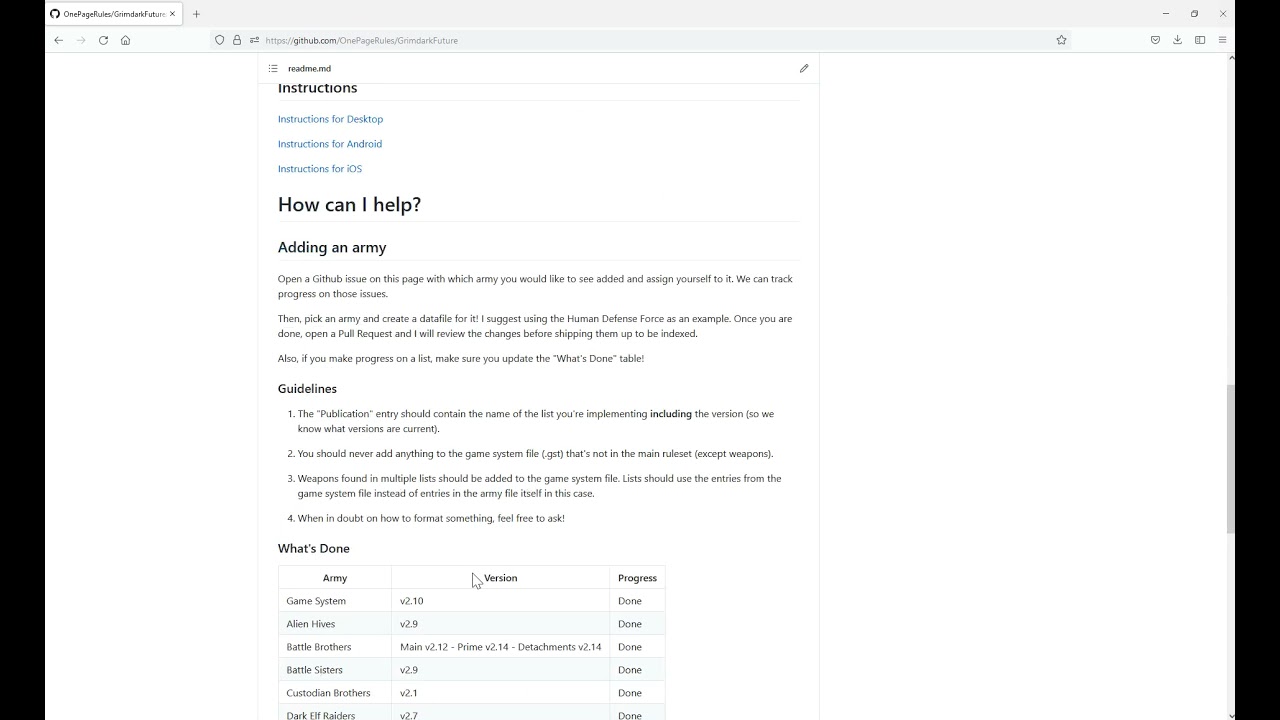Open the Instructions for Desktop link
This screenshot has width=1280, height=720.
click(330, 119)
